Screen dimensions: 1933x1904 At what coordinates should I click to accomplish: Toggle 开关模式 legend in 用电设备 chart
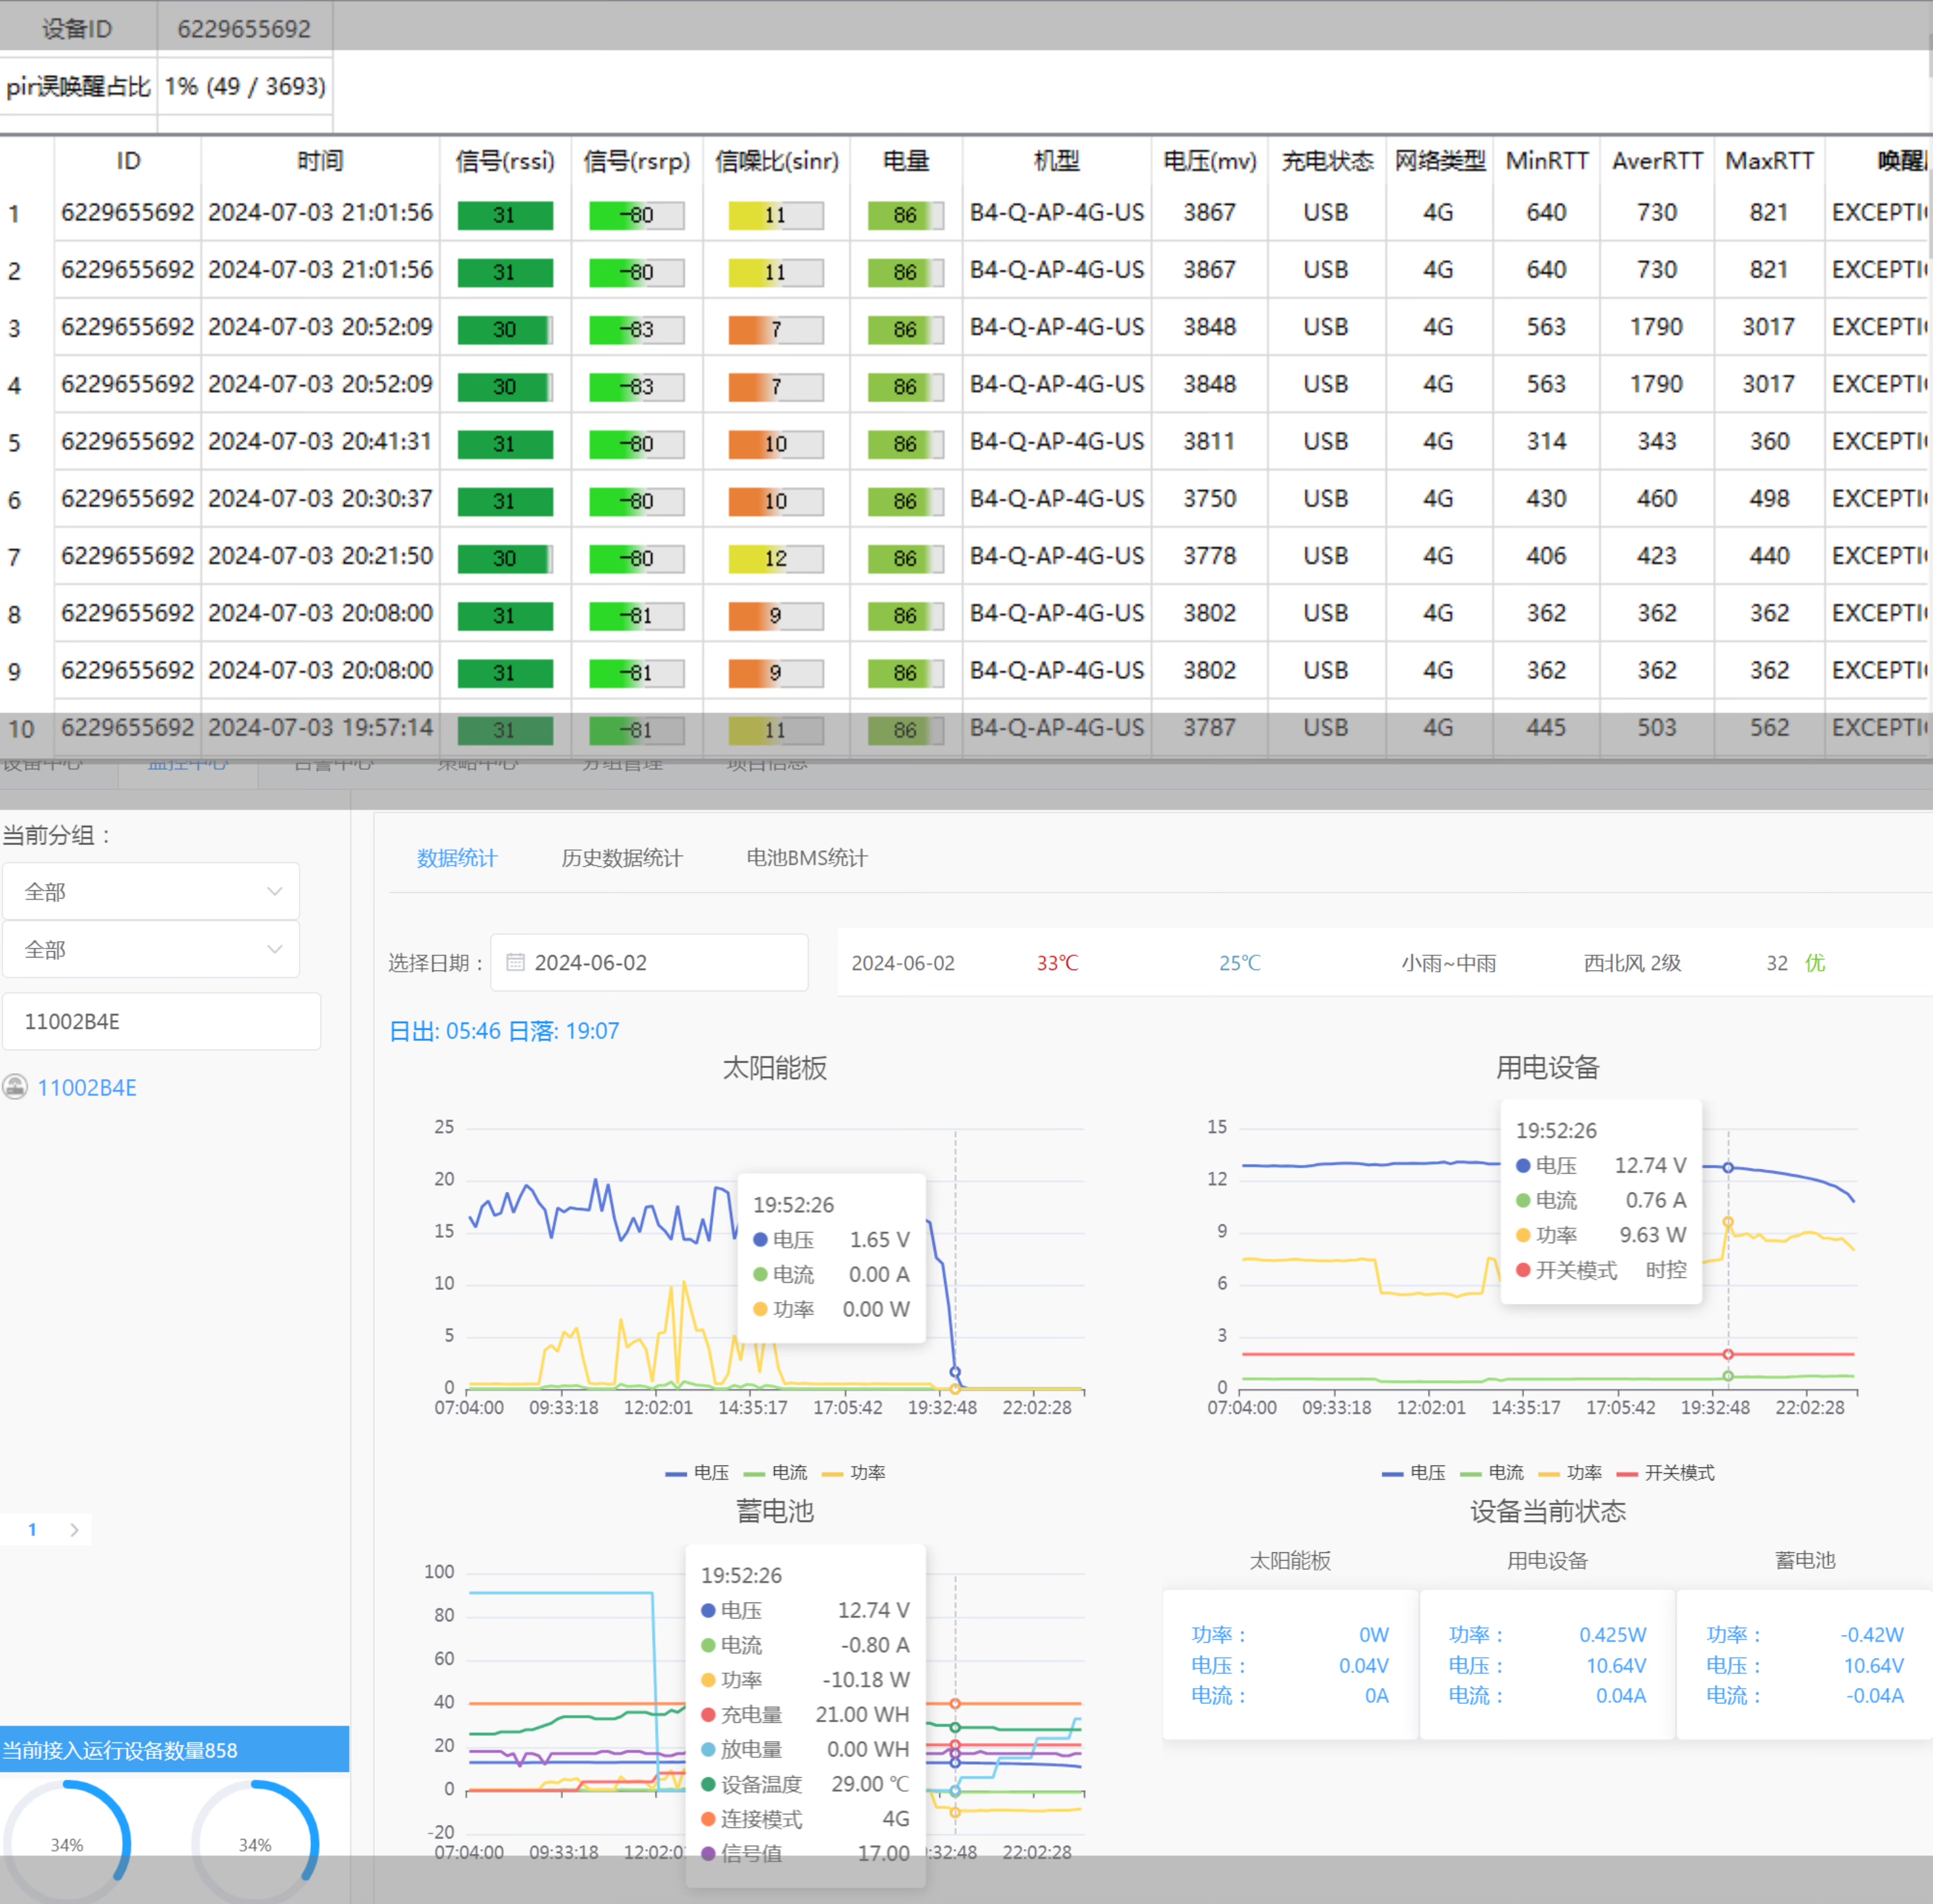pos(1666,1472)
